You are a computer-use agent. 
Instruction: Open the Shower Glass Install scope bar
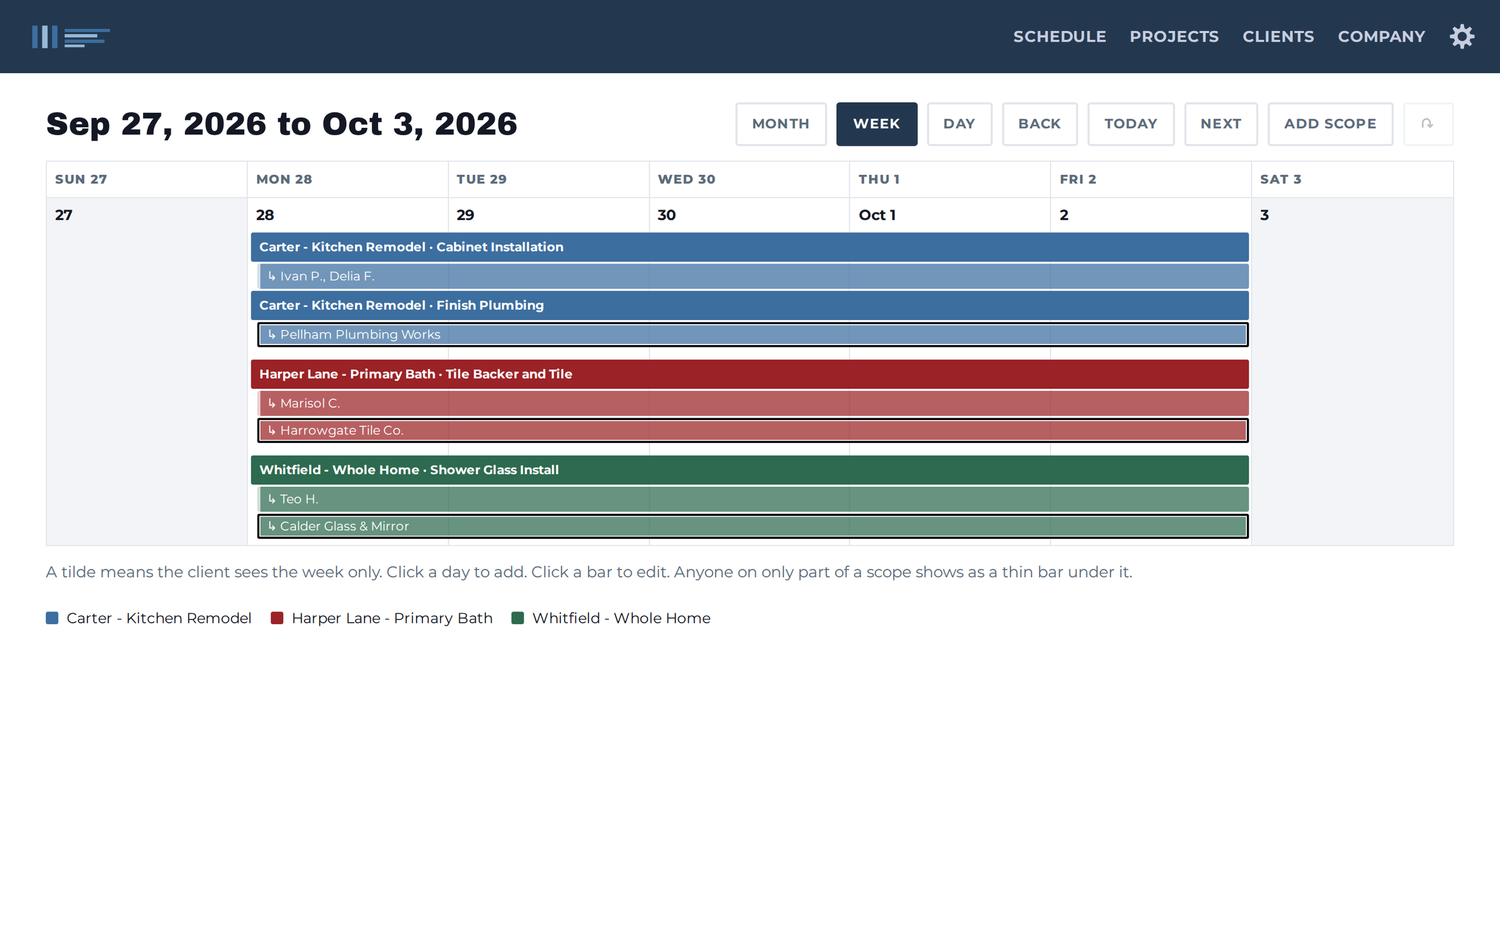pos(750,470)
